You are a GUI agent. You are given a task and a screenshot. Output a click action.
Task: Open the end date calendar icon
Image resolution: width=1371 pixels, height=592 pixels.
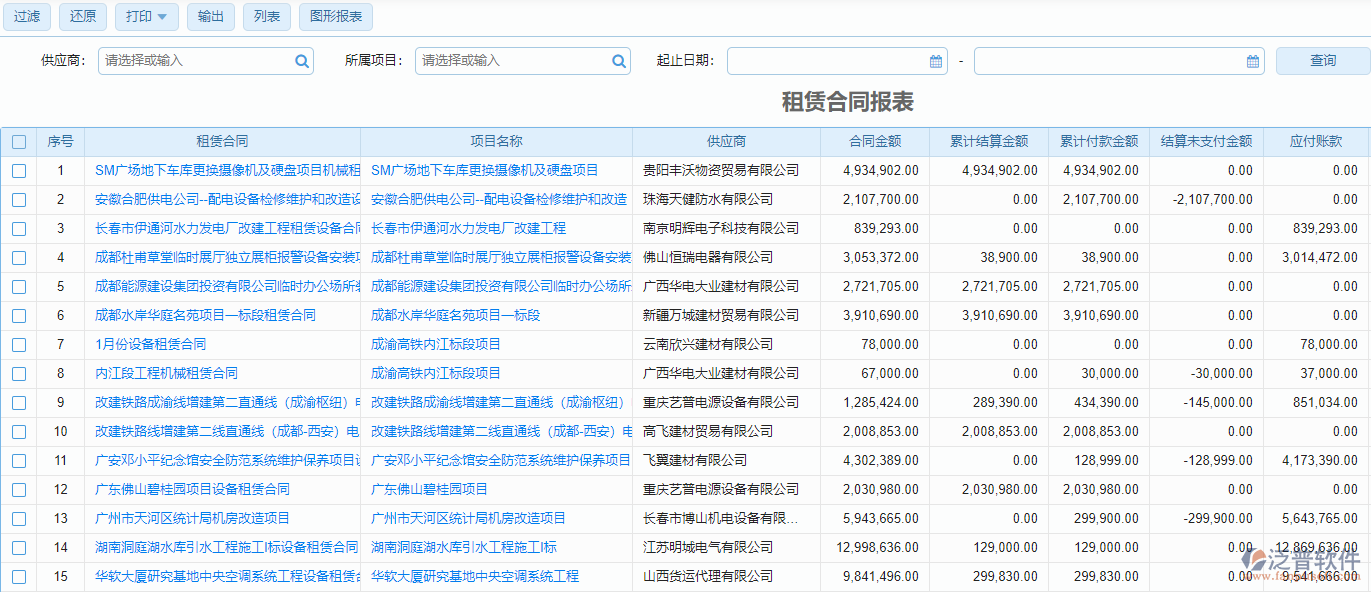click(1250, 60)
